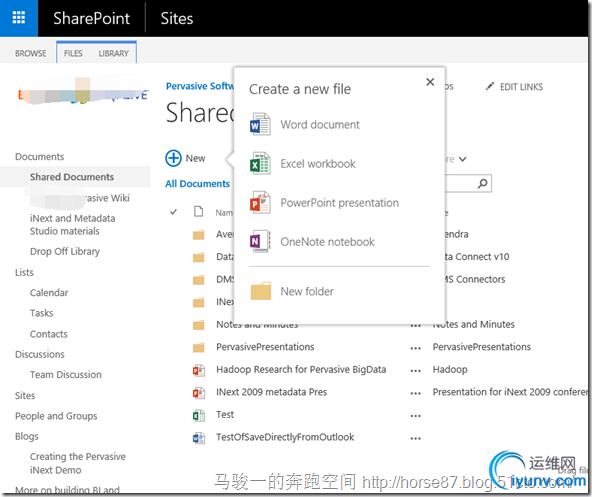Open Hadoop Research for Pervasive BigData file
Image resolution: width=592 pixels, height=497 pixels.
(x=301, y=369)
